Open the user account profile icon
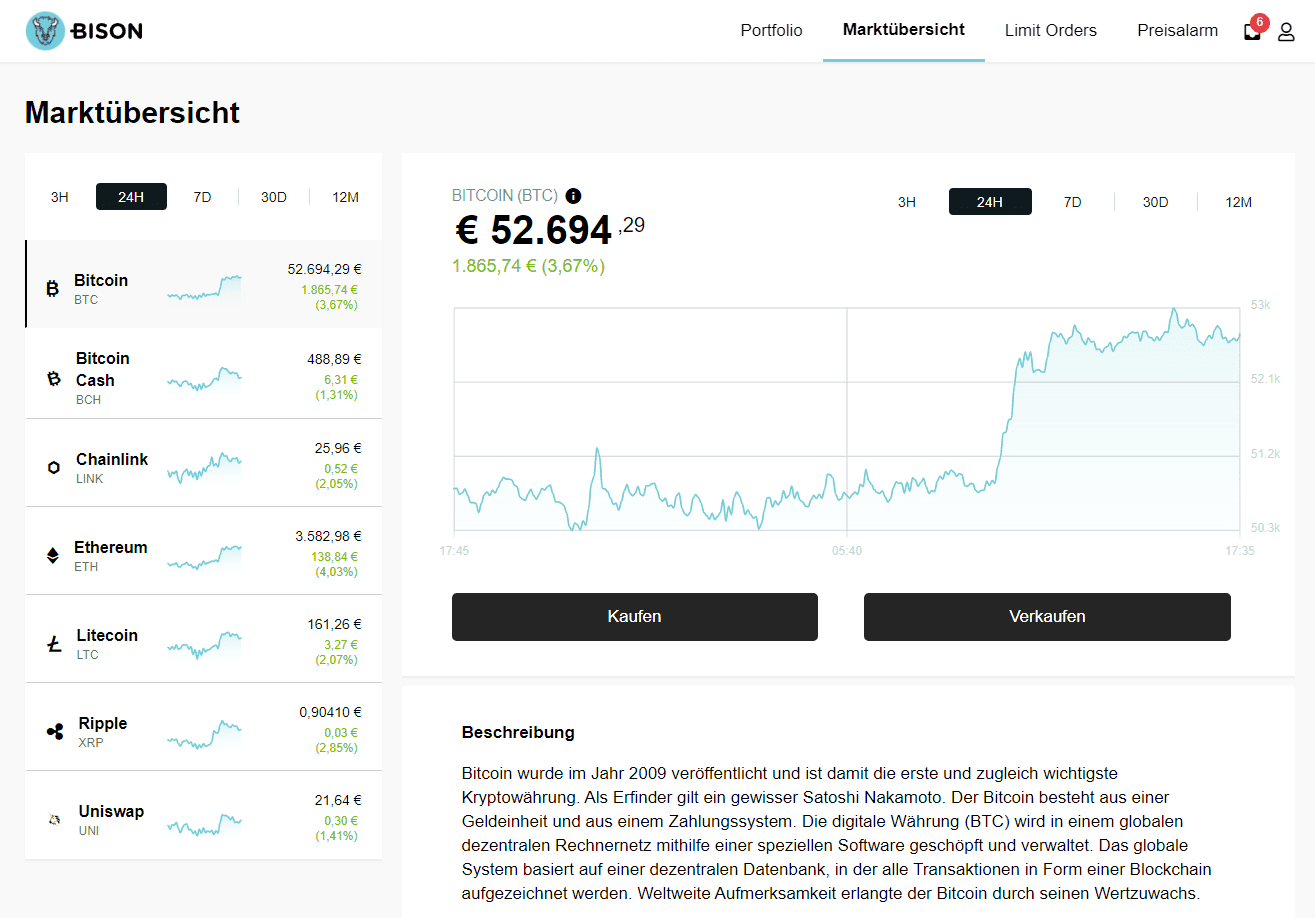The image size is (1315, 918). [x=1286, y=31]
